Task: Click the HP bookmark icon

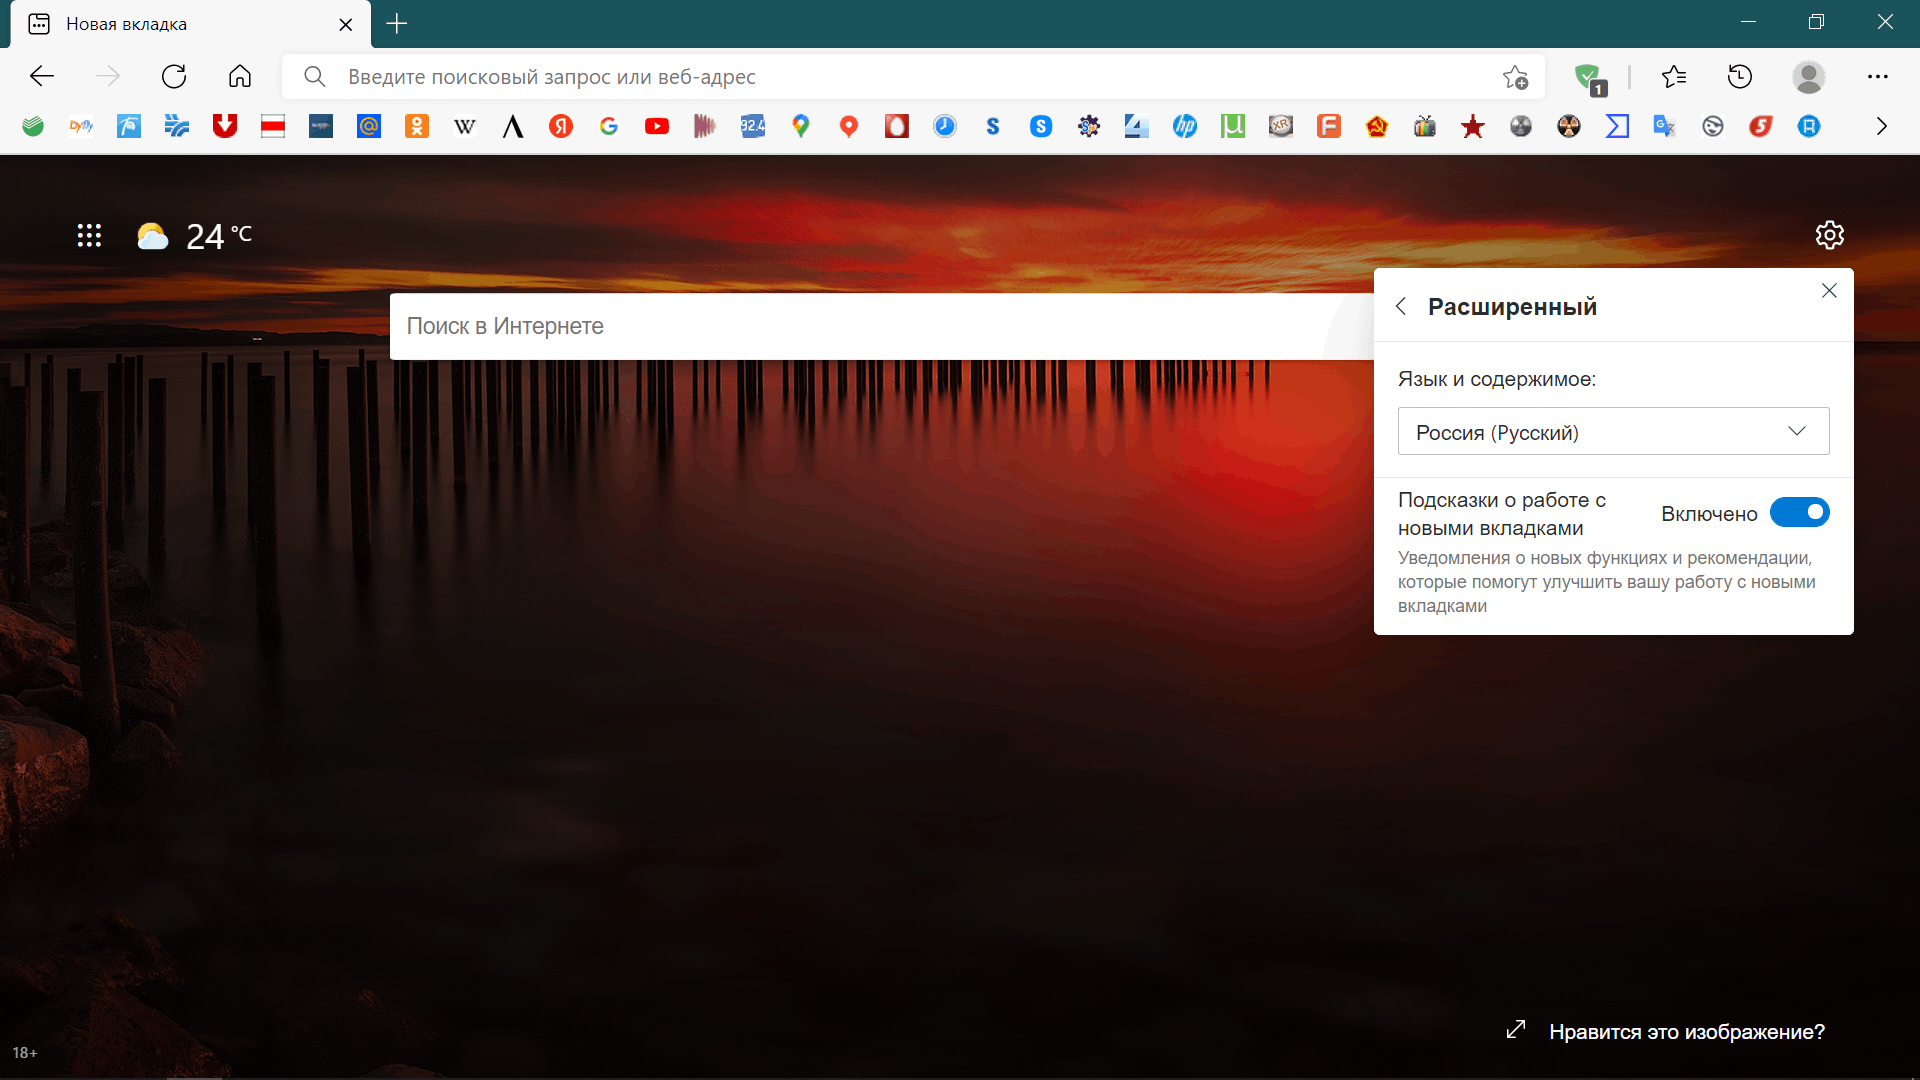Action: click(1183, 125)
